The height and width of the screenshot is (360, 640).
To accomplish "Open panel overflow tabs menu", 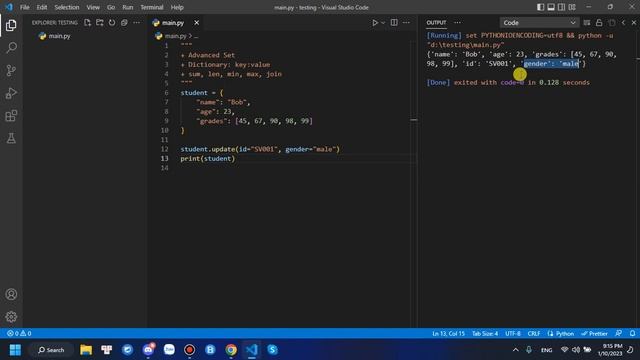I will pos(458,23).
